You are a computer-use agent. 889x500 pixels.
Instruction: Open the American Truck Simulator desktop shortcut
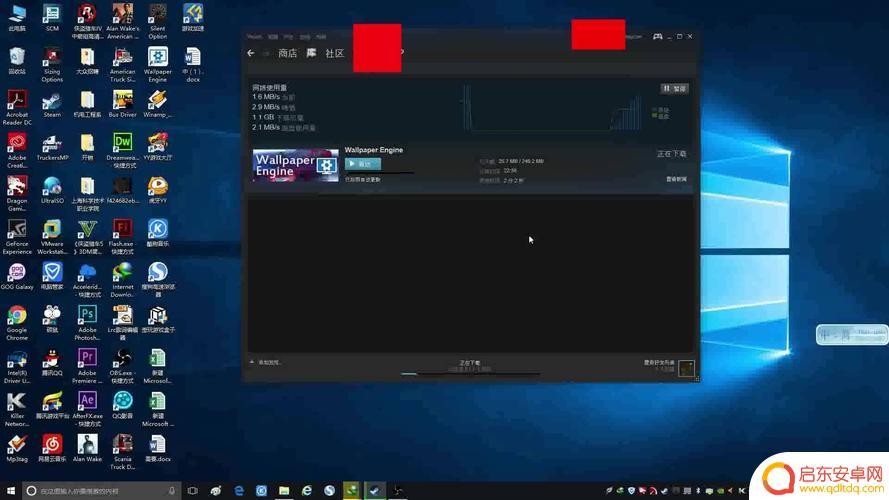coord(122,64)
